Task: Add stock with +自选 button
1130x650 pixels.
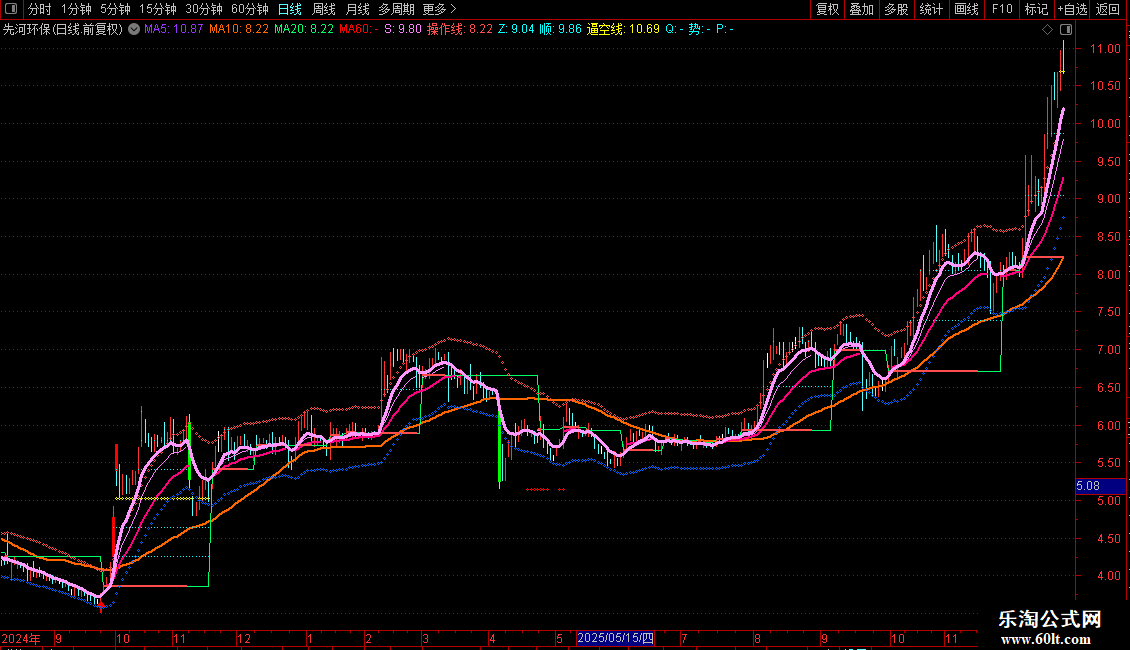Action: click(x=1072, y=9)
